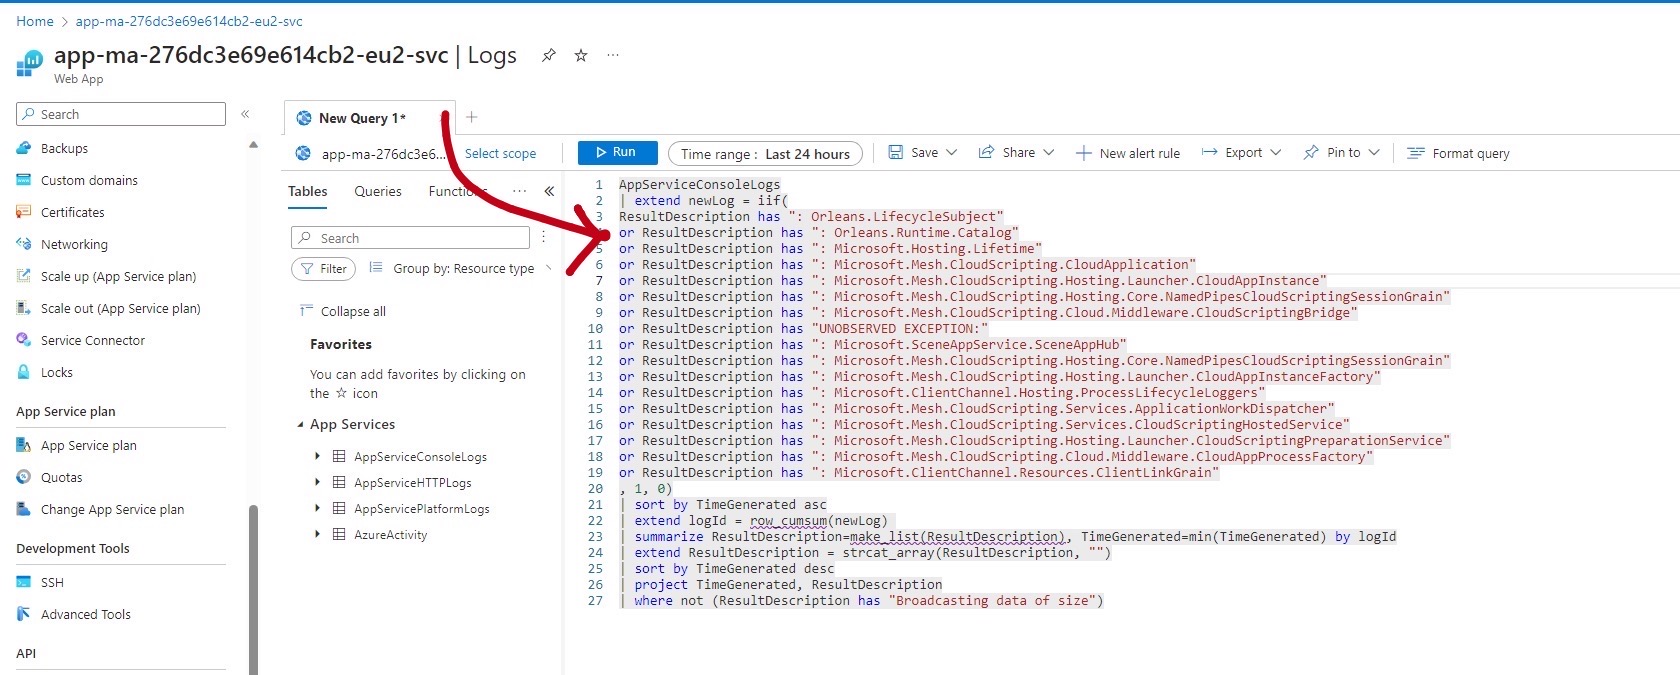
Task: Add a new query tab
Action: 472,117
